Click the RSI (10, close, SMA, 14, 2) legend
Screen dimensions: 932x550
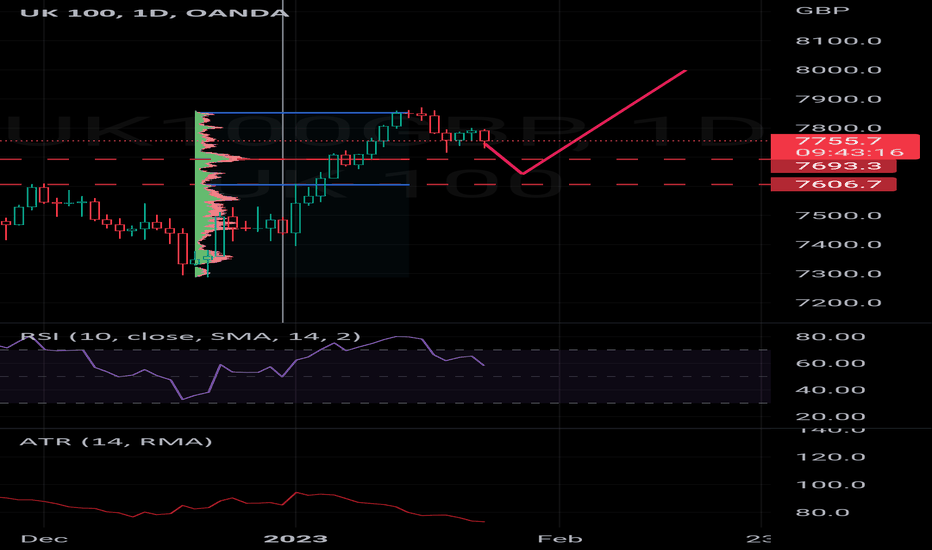[x=190, y=337]
